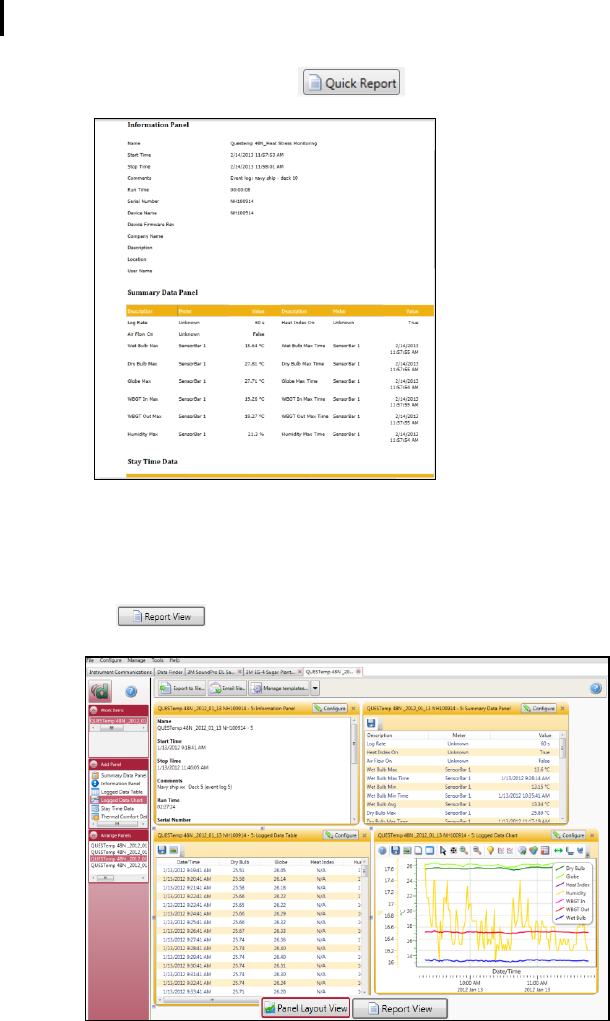Viewport: 610px width, 1021px height.
Task: Select Logged Data Chart in Add Panel
Action: [119, 800]
